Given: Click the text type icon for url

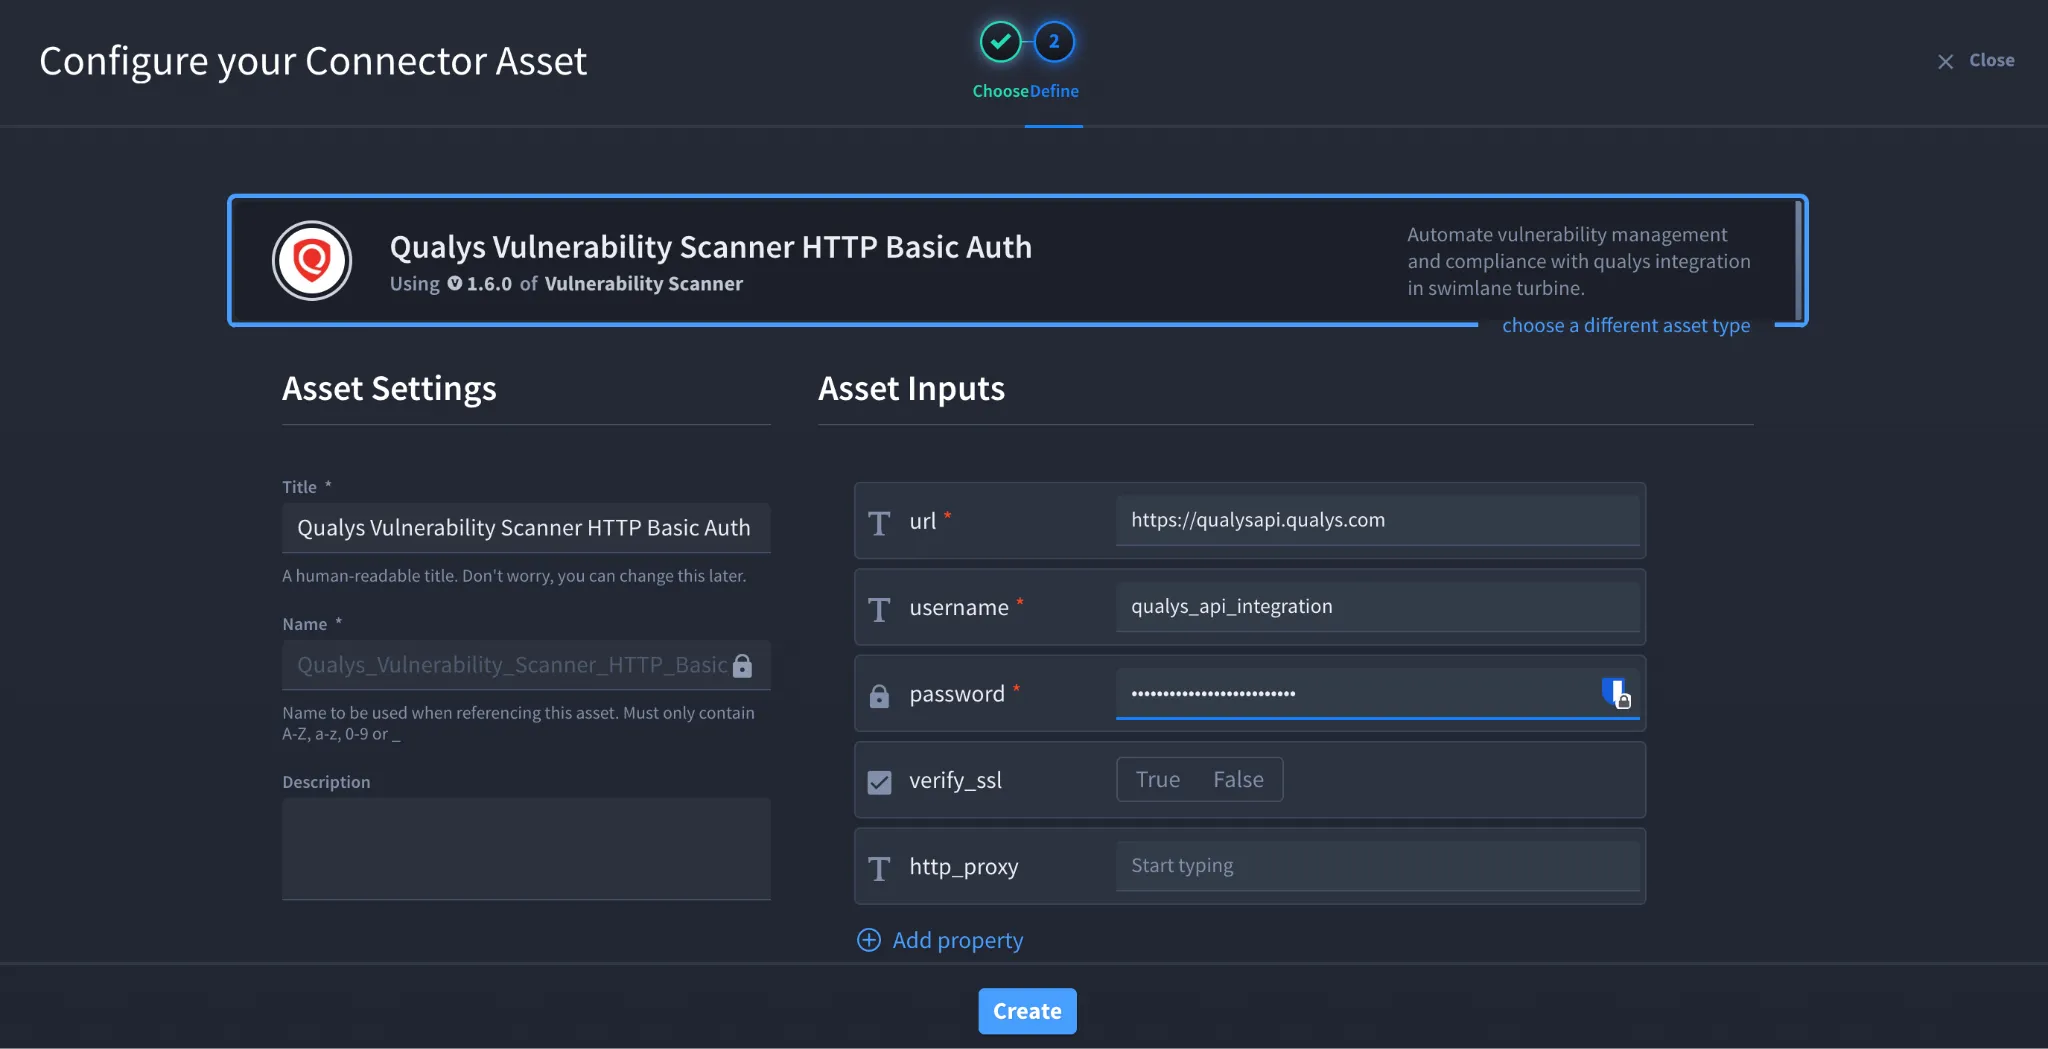Looking at the screenshot, I should pyautogui.click(x=879, y=523).
